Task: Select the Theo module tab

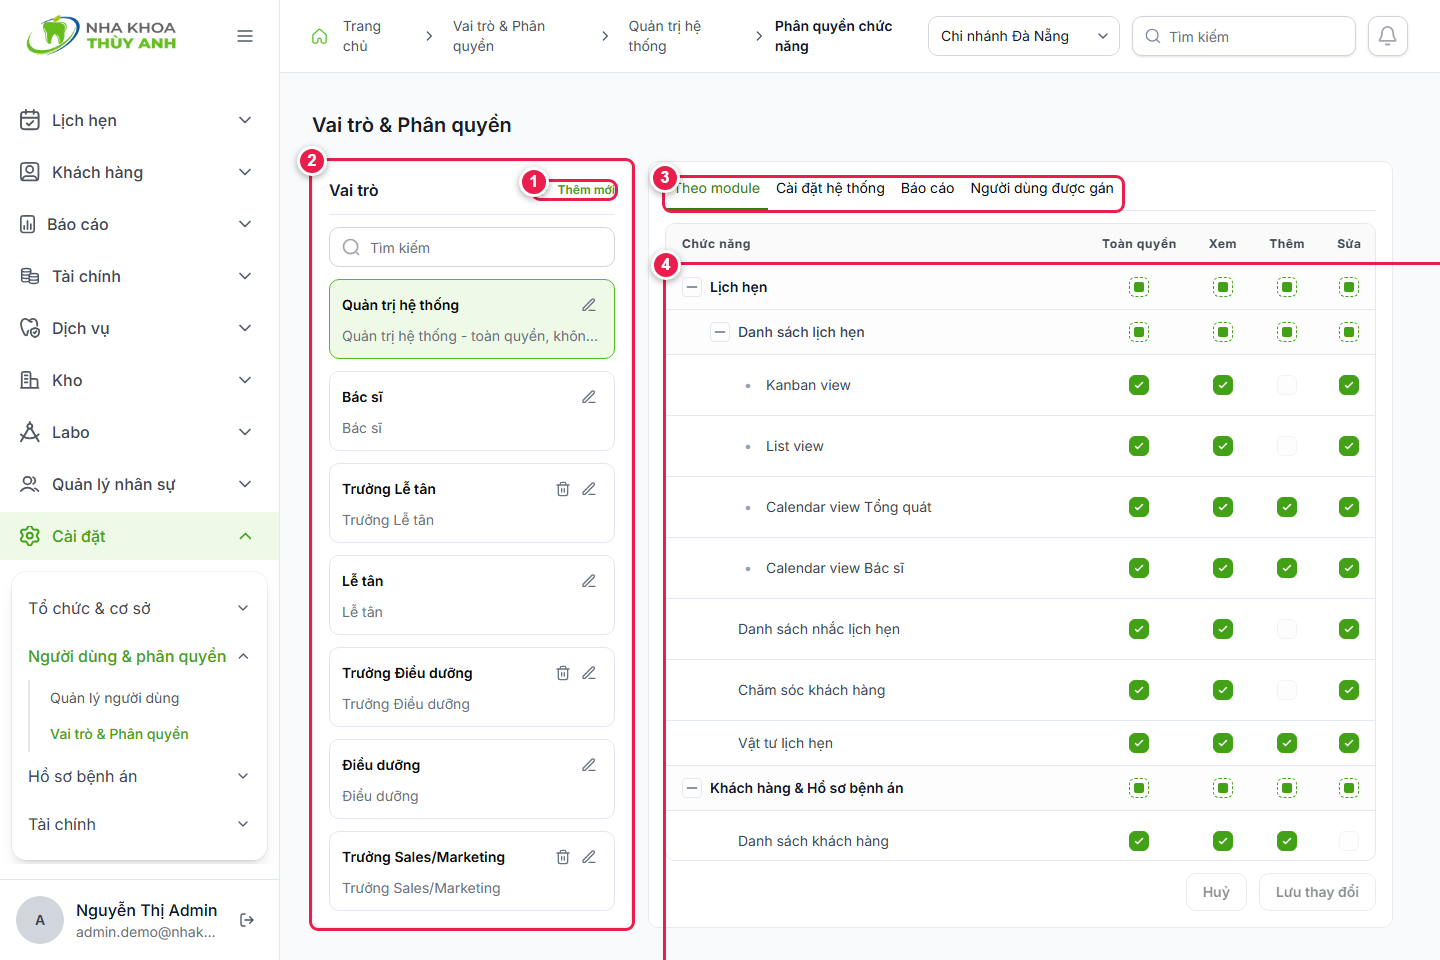Action: tap(716, 188)
